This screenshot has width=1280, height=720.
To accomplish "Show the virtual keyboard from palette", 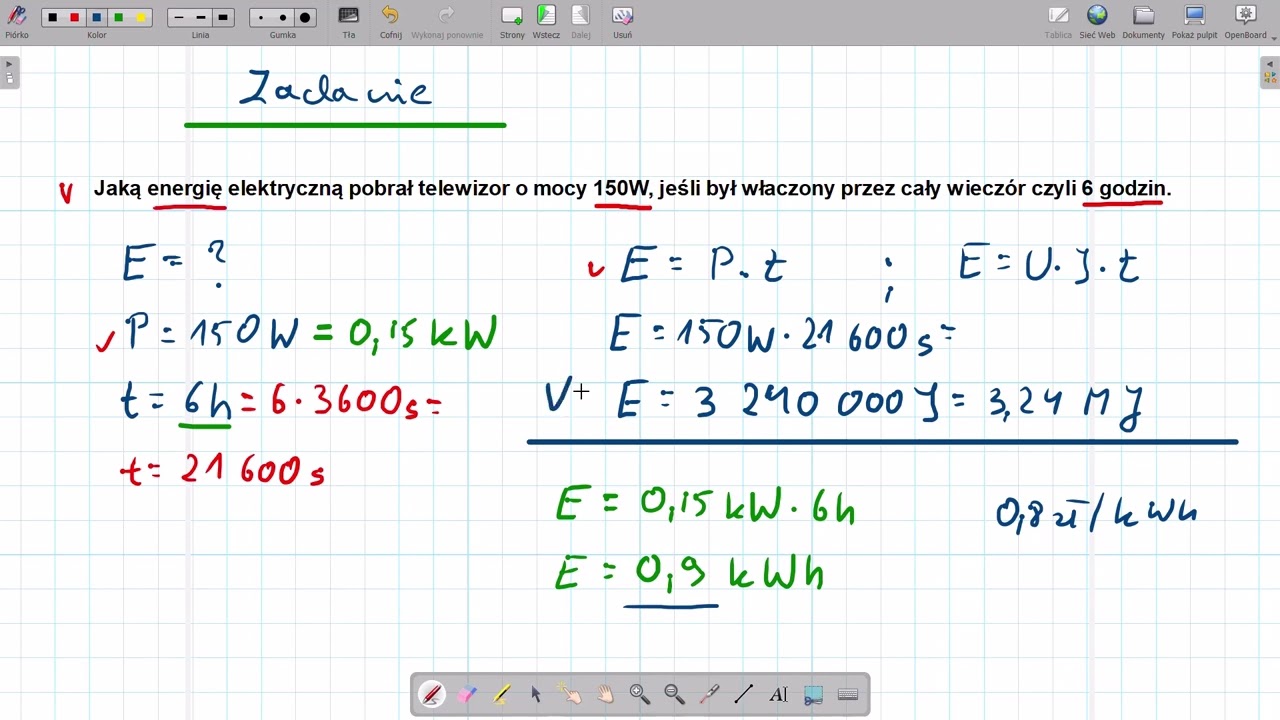I will (848, 694).
